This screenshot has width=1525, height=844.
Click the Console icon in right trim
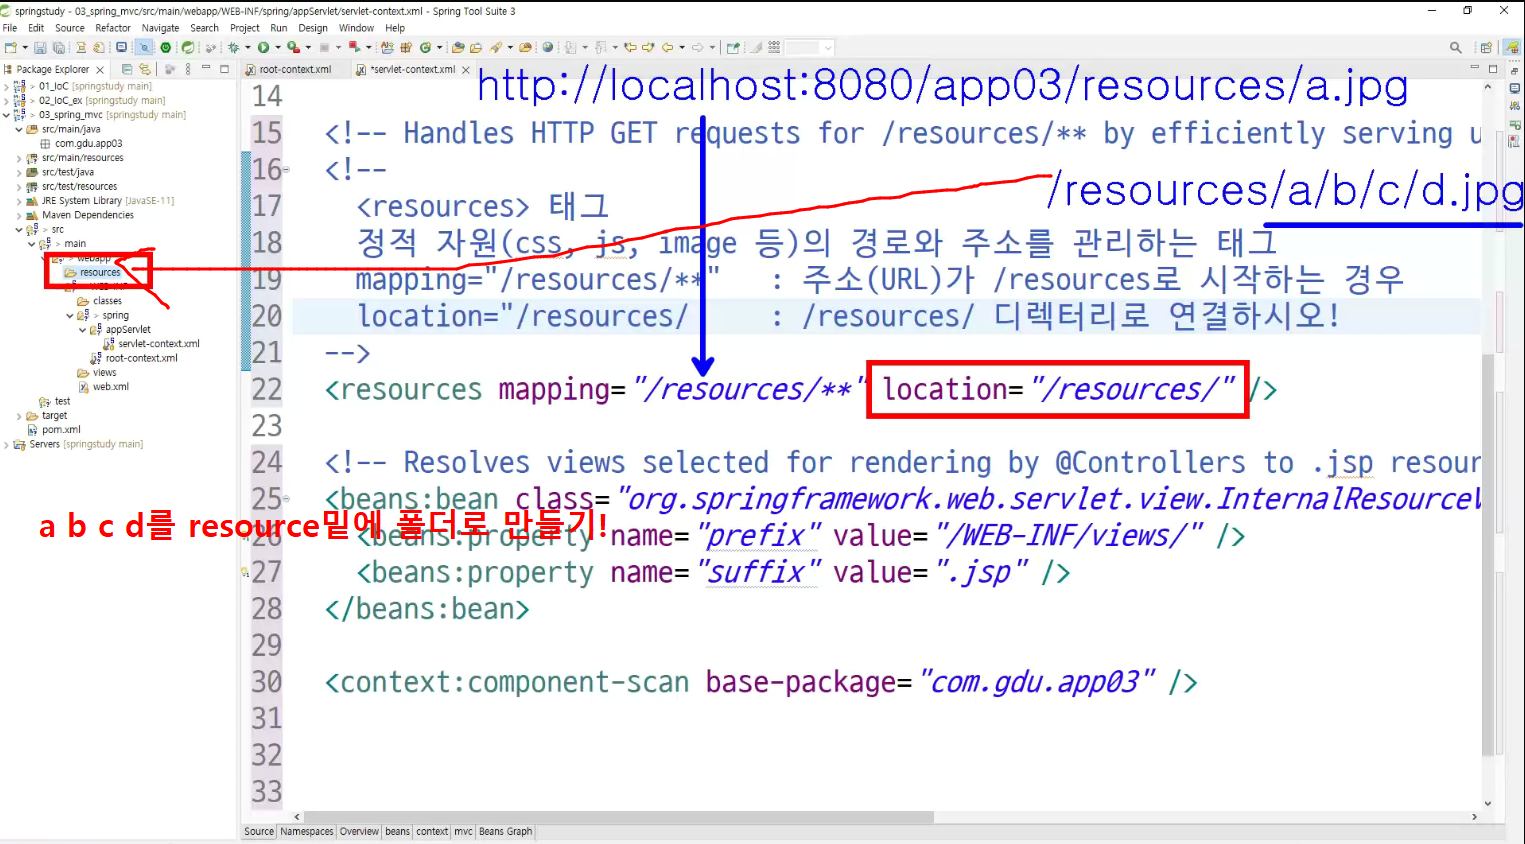pos(1514,88)
